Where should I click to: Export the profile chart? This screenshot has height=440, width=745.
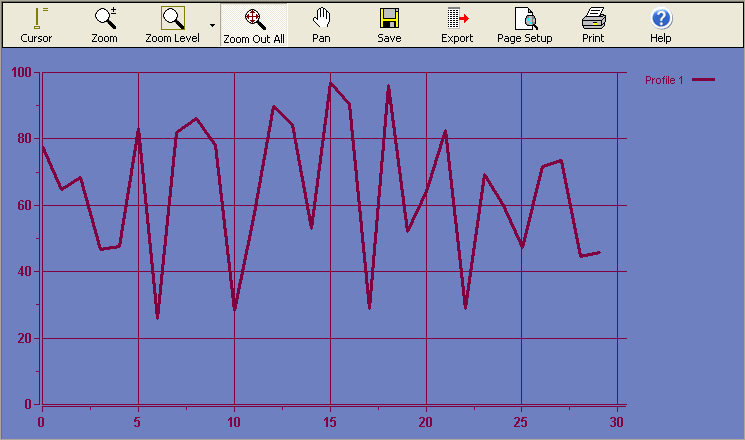pyautogui.click(x=457, y=24)
